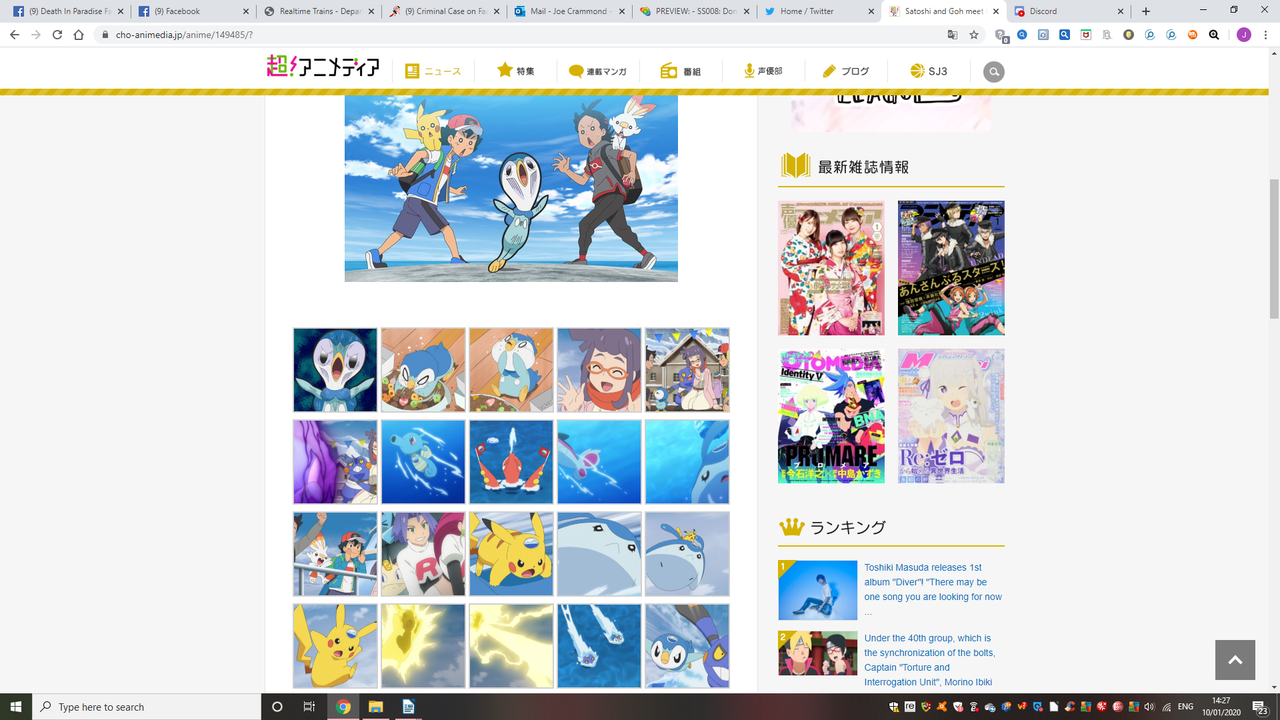Viewport: 1280px width, 720px height.
Task: Click the ENG language indicator in tray
Action: 1185,707
